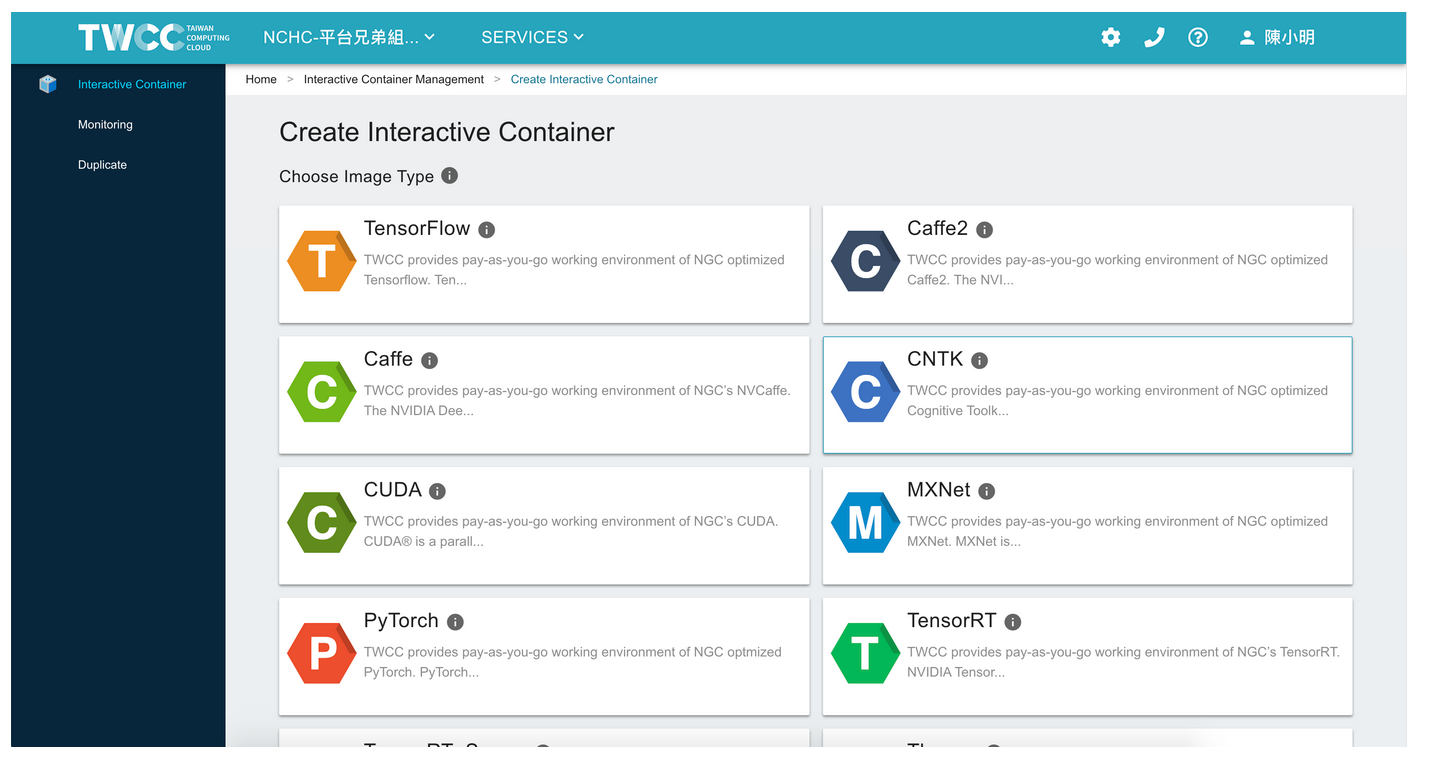Show info tooltip next to CUDA

pos(438,491)
